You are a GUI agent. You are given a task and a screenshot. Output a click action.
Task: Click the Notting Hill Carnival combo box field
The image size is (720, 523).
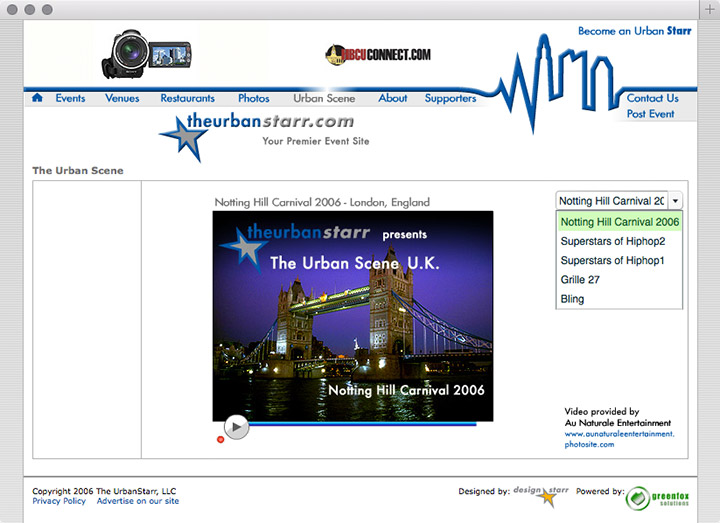click(x=612, y=201)
